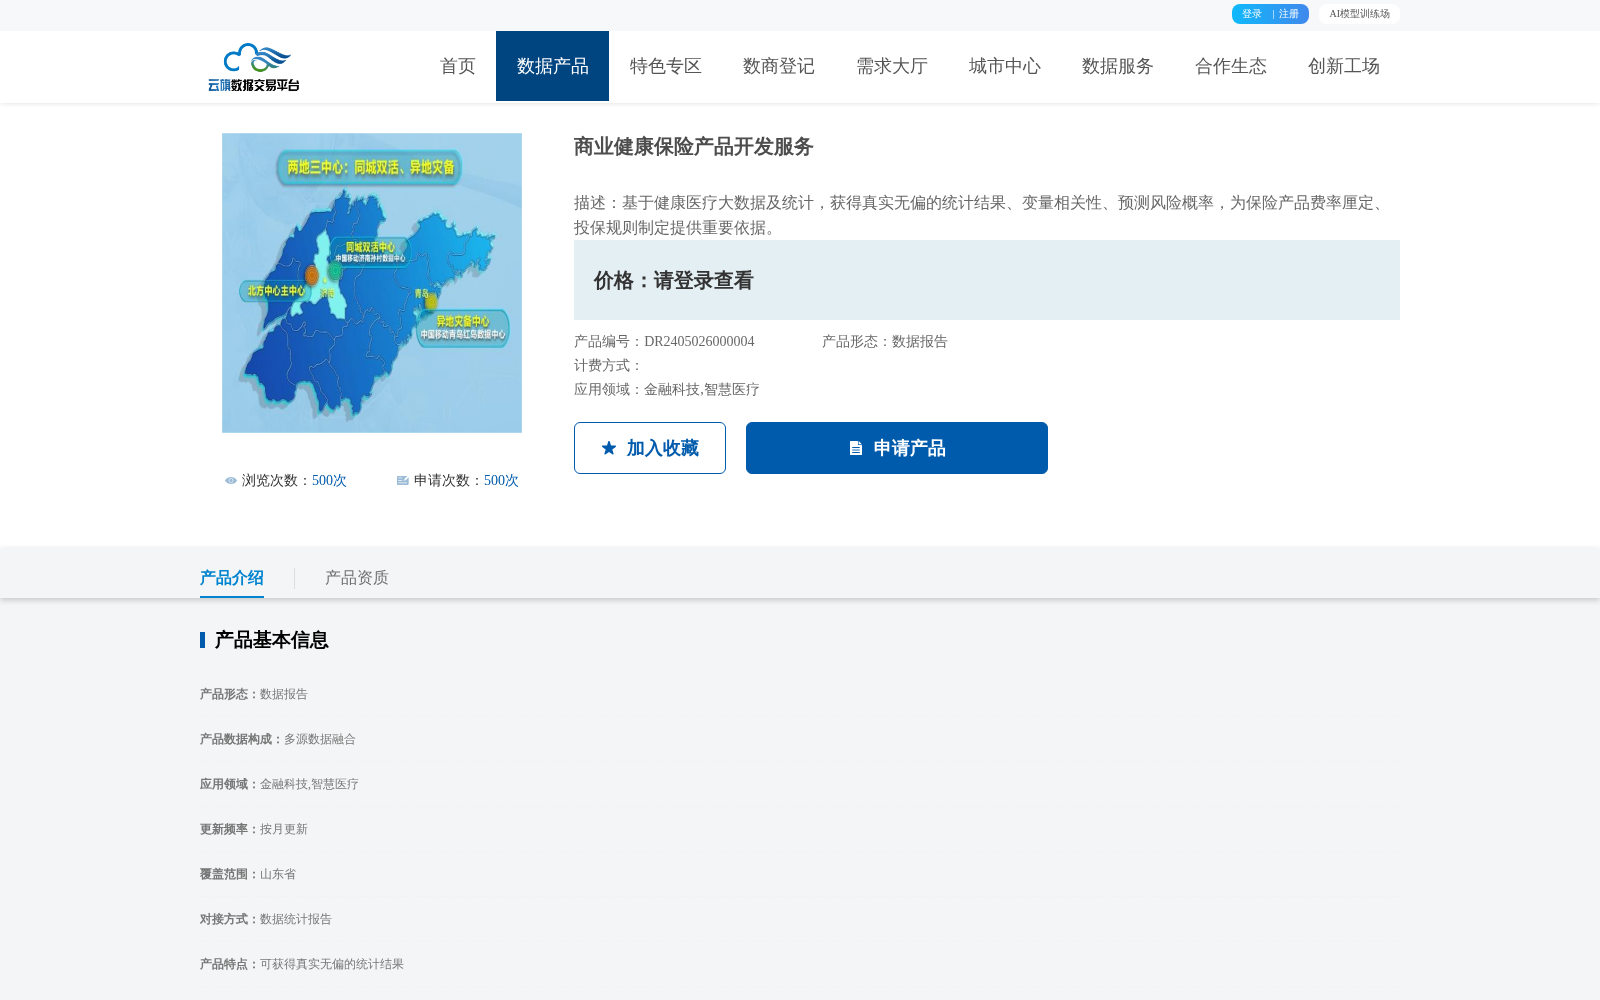Click the product code DR2405026000004

[x=699, y=342]
